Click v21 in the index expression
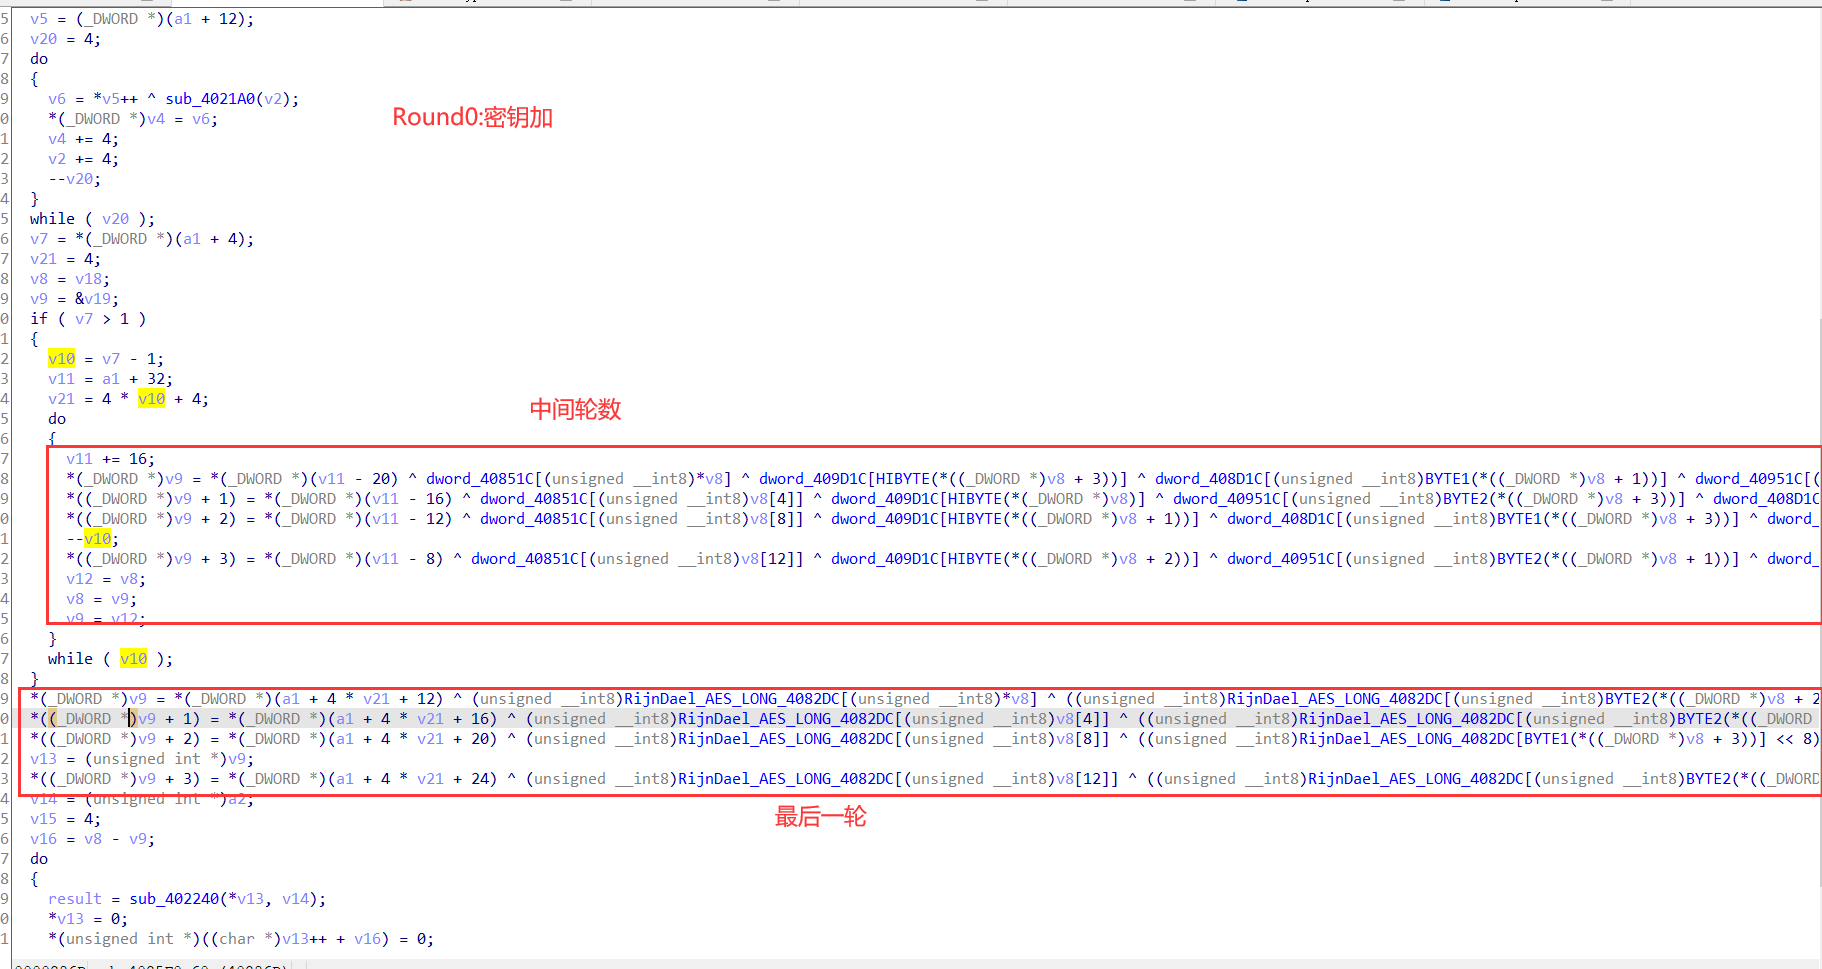 tap(377, 698)
